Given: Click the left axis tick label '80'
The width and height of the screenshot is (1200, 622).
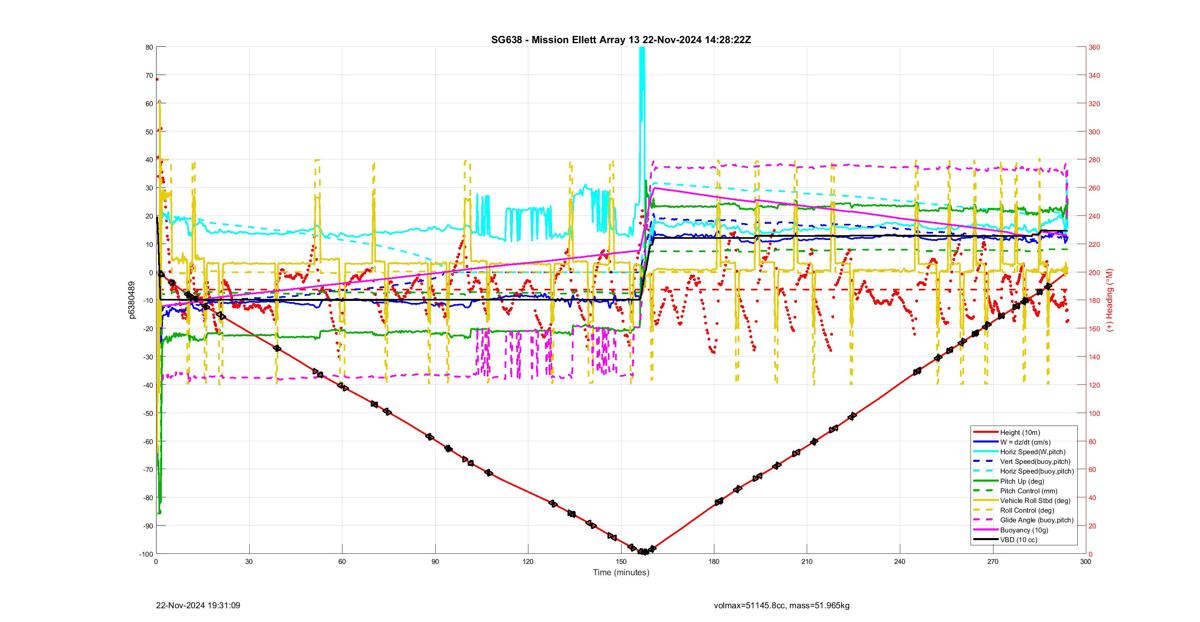Looking at the screenshot, I should 148,47.
